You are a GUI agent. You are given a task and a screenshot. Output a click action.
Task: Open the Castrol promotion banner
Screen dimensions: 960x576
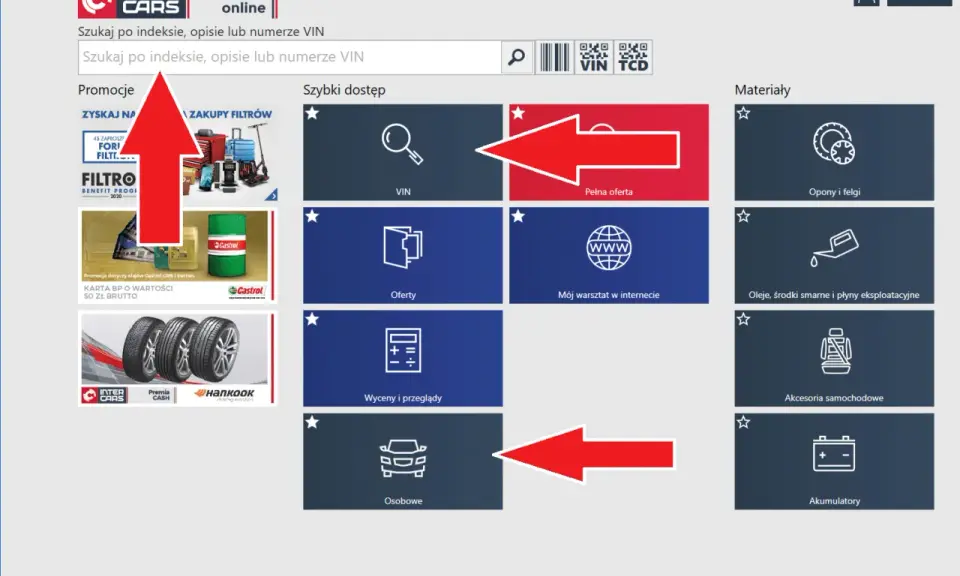[178, 255]
